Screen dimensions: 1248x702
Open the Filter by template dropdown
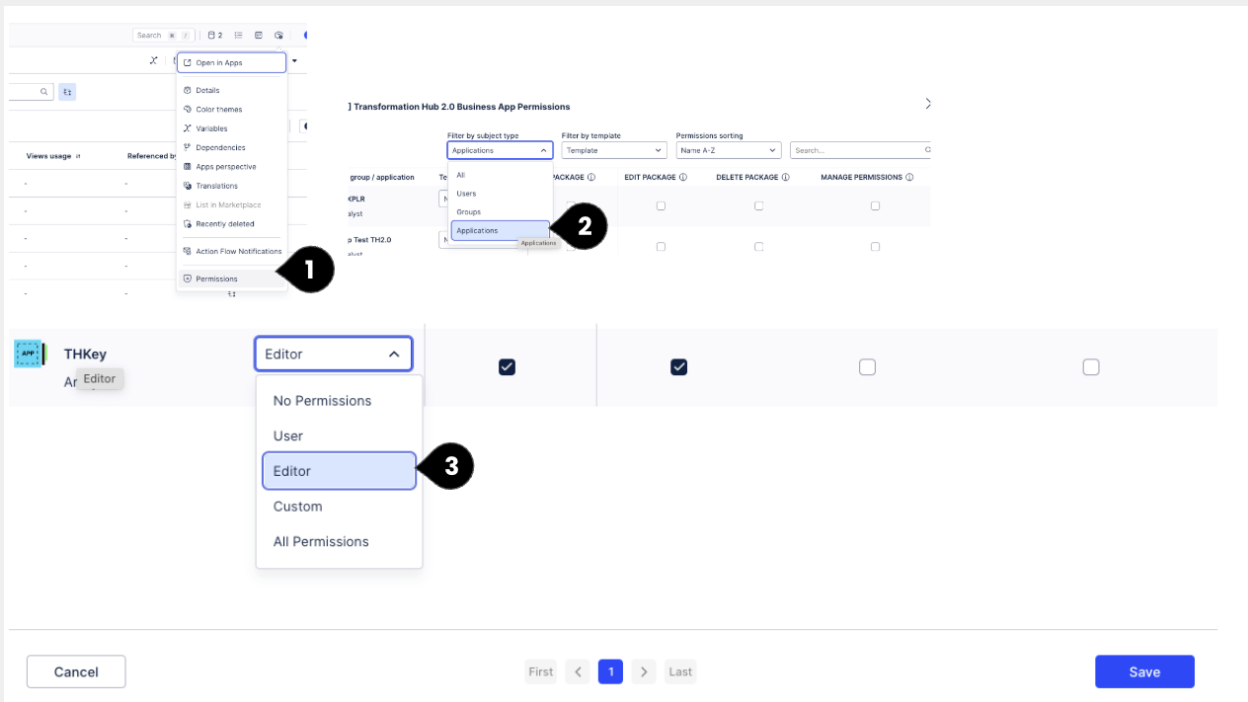(614, 151)
